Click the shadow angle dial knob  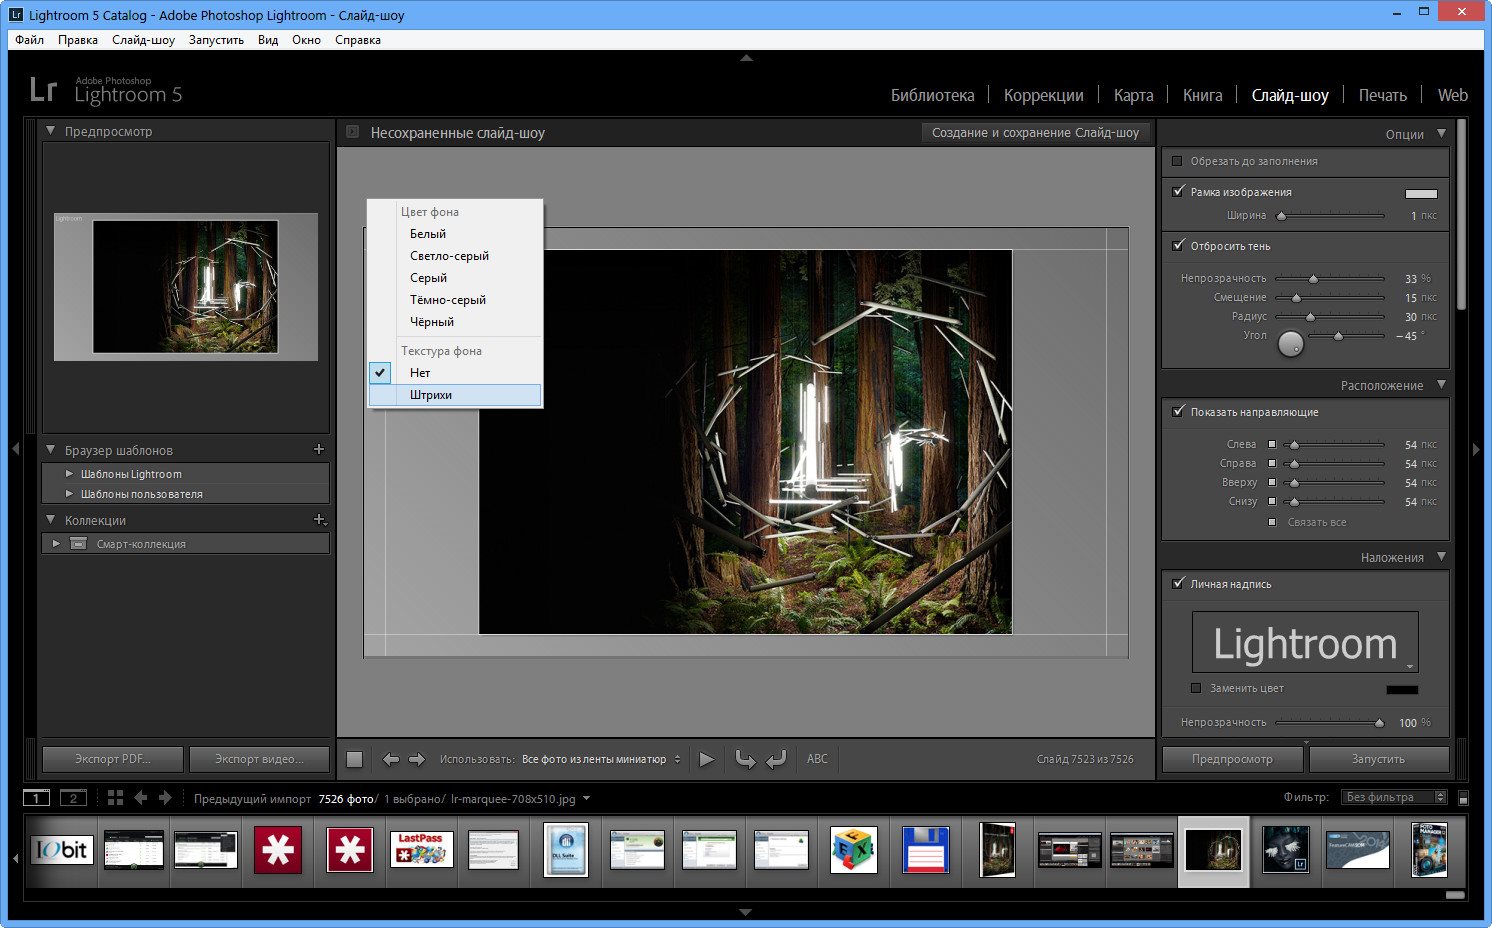[1291, 344]
